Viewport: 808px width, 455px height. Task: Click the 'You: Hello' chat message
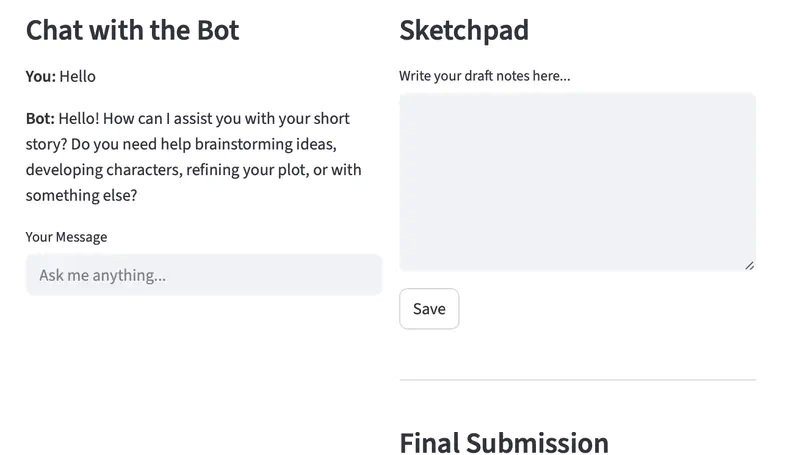coord(61,76)
